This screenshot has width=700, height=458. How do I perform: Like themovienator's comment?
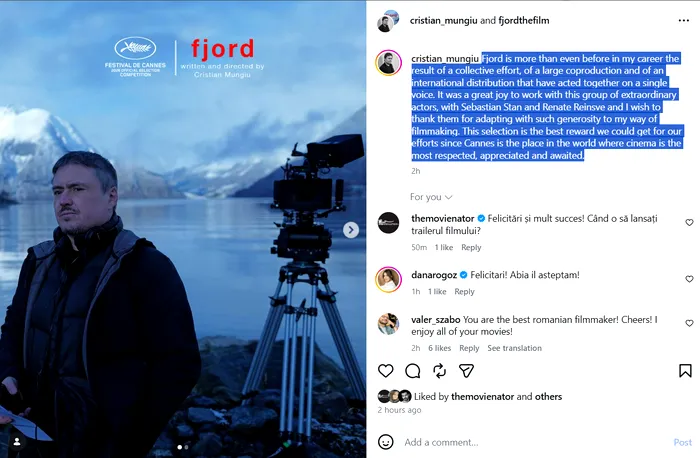pyautogui.click(x=689, y=222)
